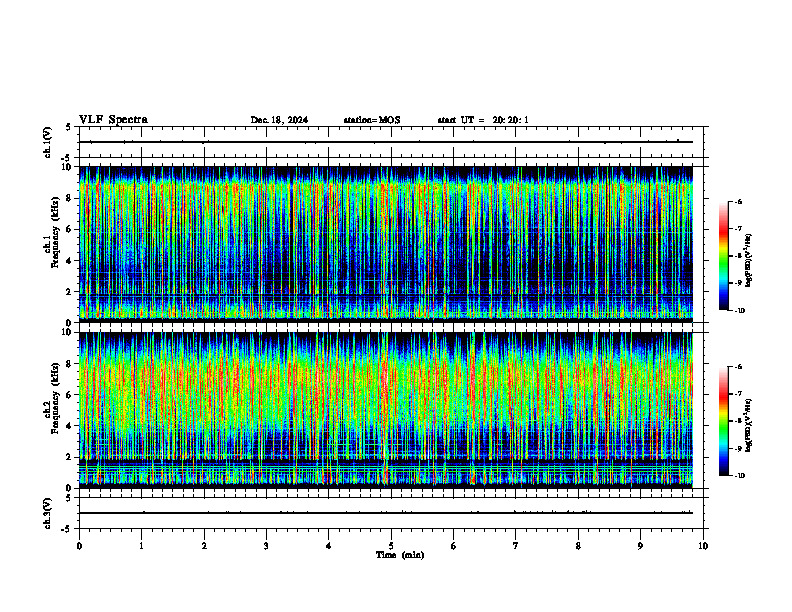792x612 pixels.
Task: Click the "-10" label on the ch.2 color bar
Action: click(739, 476)
